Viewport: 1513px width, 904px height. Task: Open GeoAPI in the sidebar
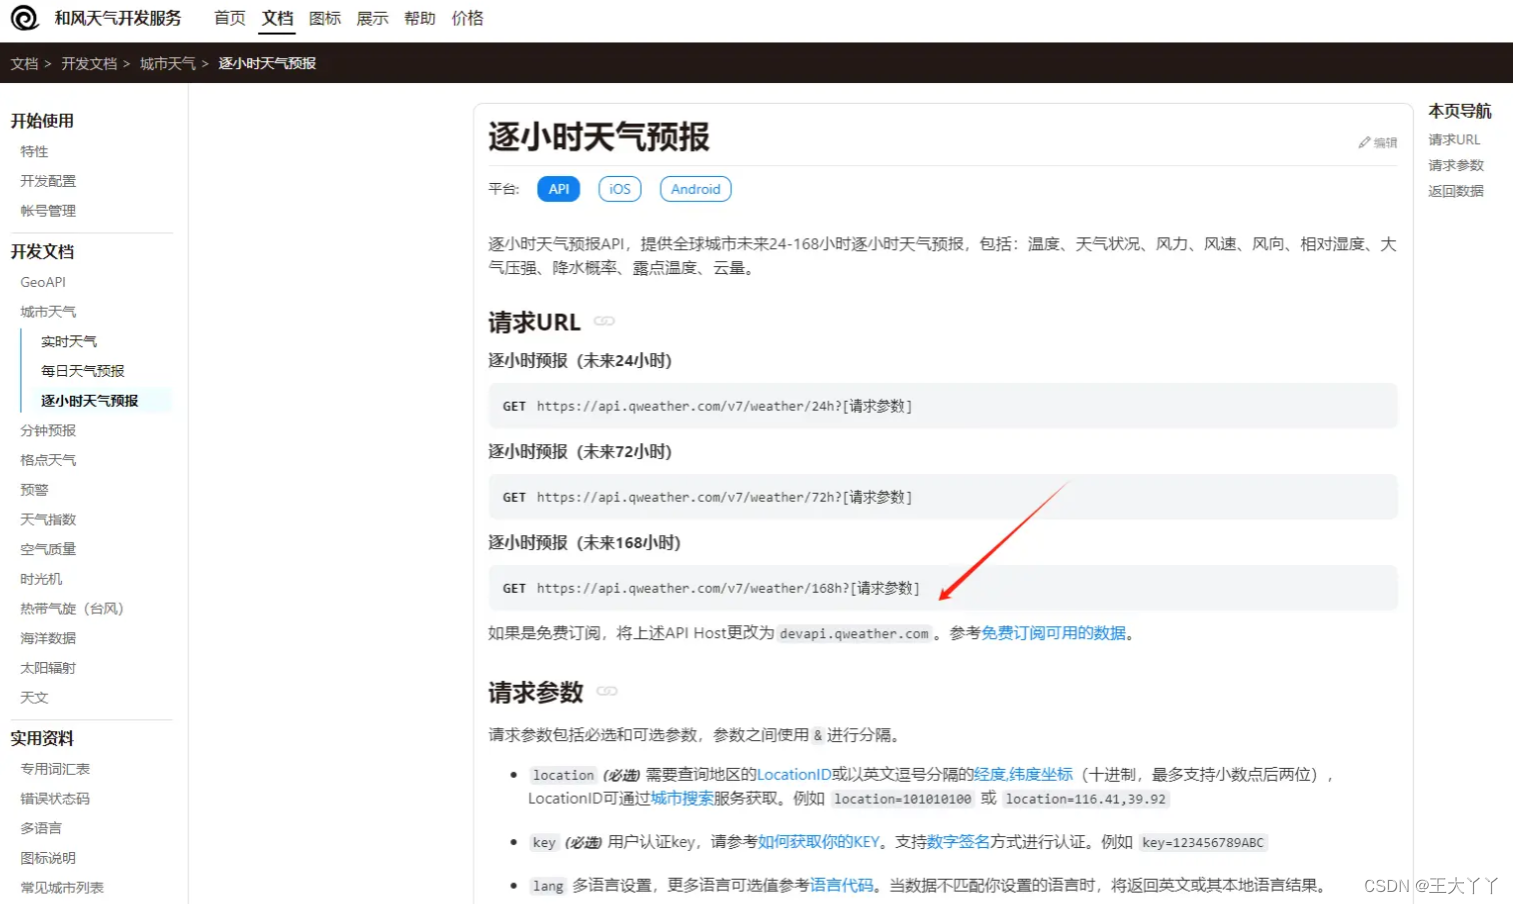coord(43,282)
